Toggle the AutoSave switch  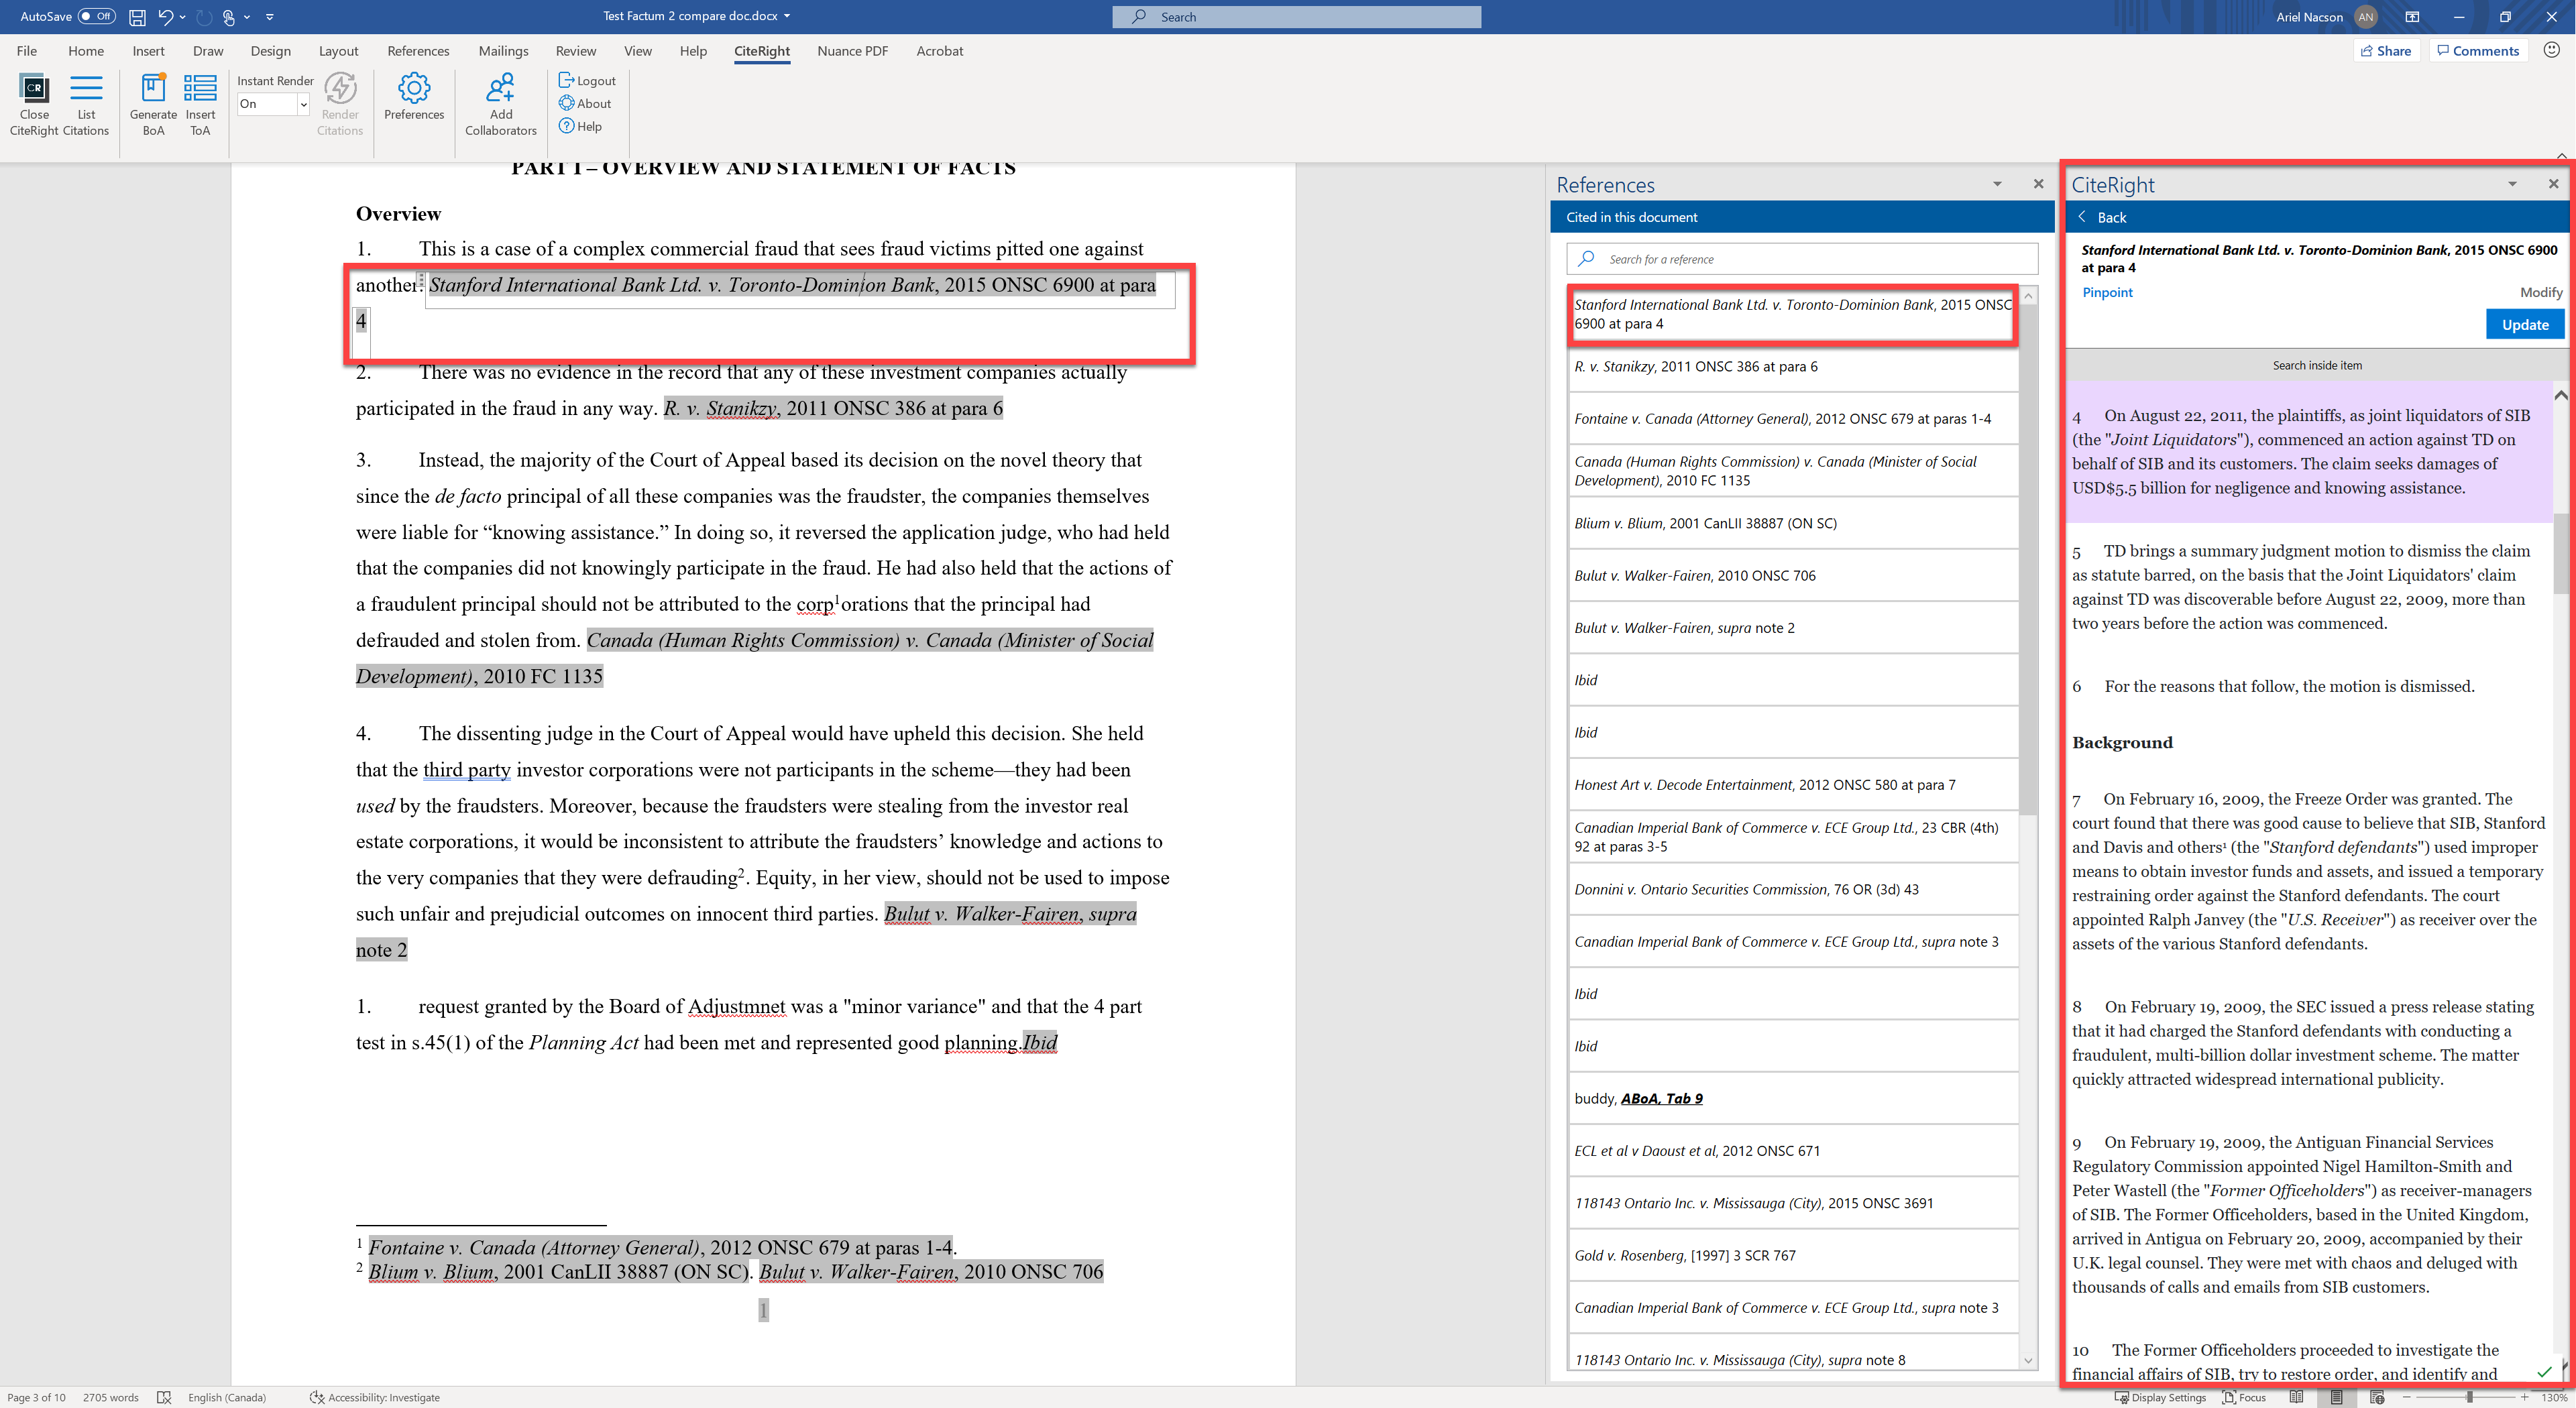tap(97, 16)
